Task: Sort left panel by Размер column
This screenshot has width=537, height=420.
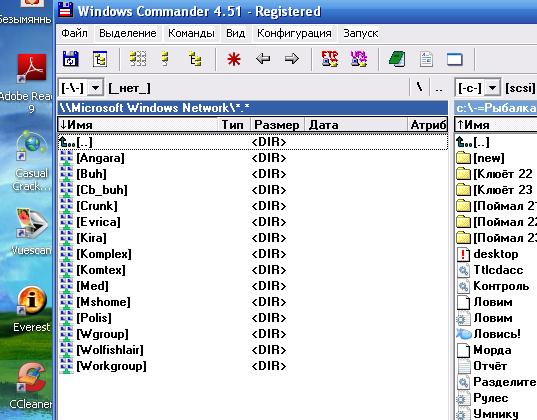Action: click(x=277, y=125)
